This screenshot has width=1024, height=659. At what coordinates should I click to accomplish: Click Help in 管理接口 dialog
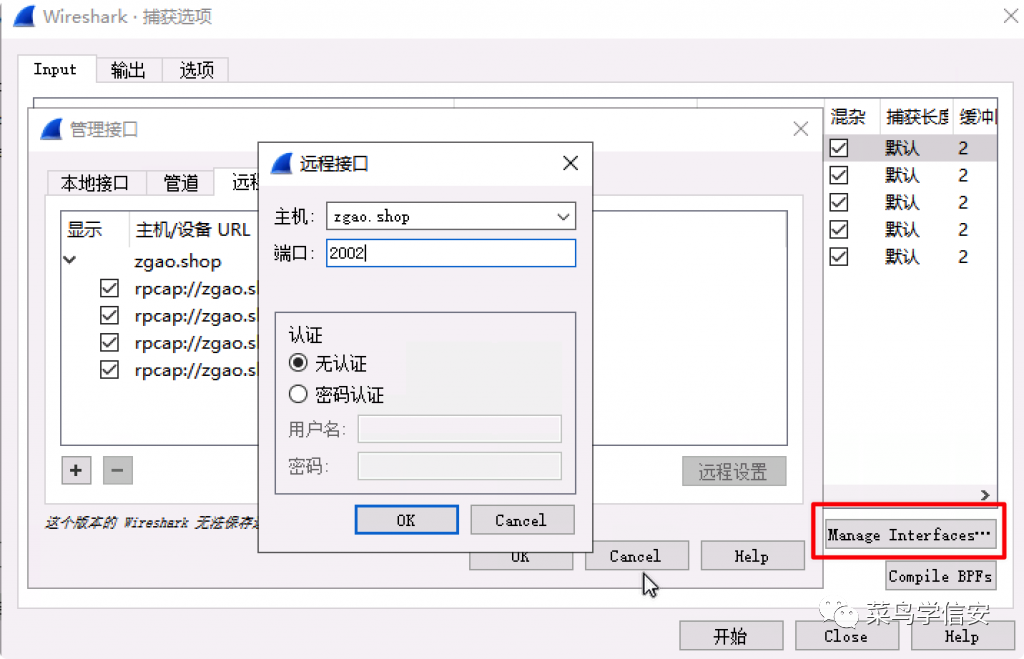(752, 556)
